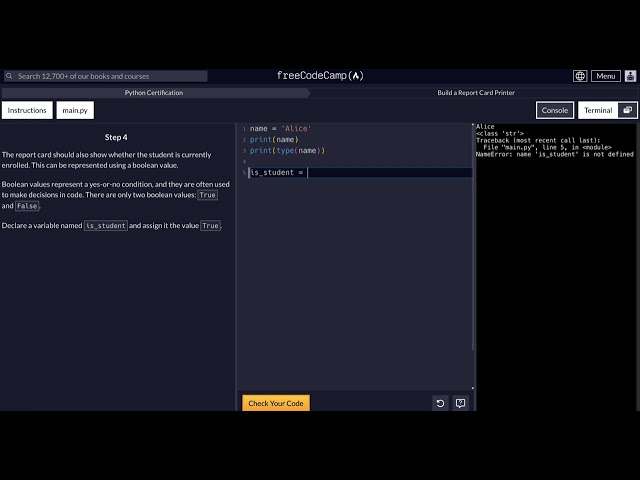
Task: Click the freeCodeCamp logo
Action: pos(320,76)
